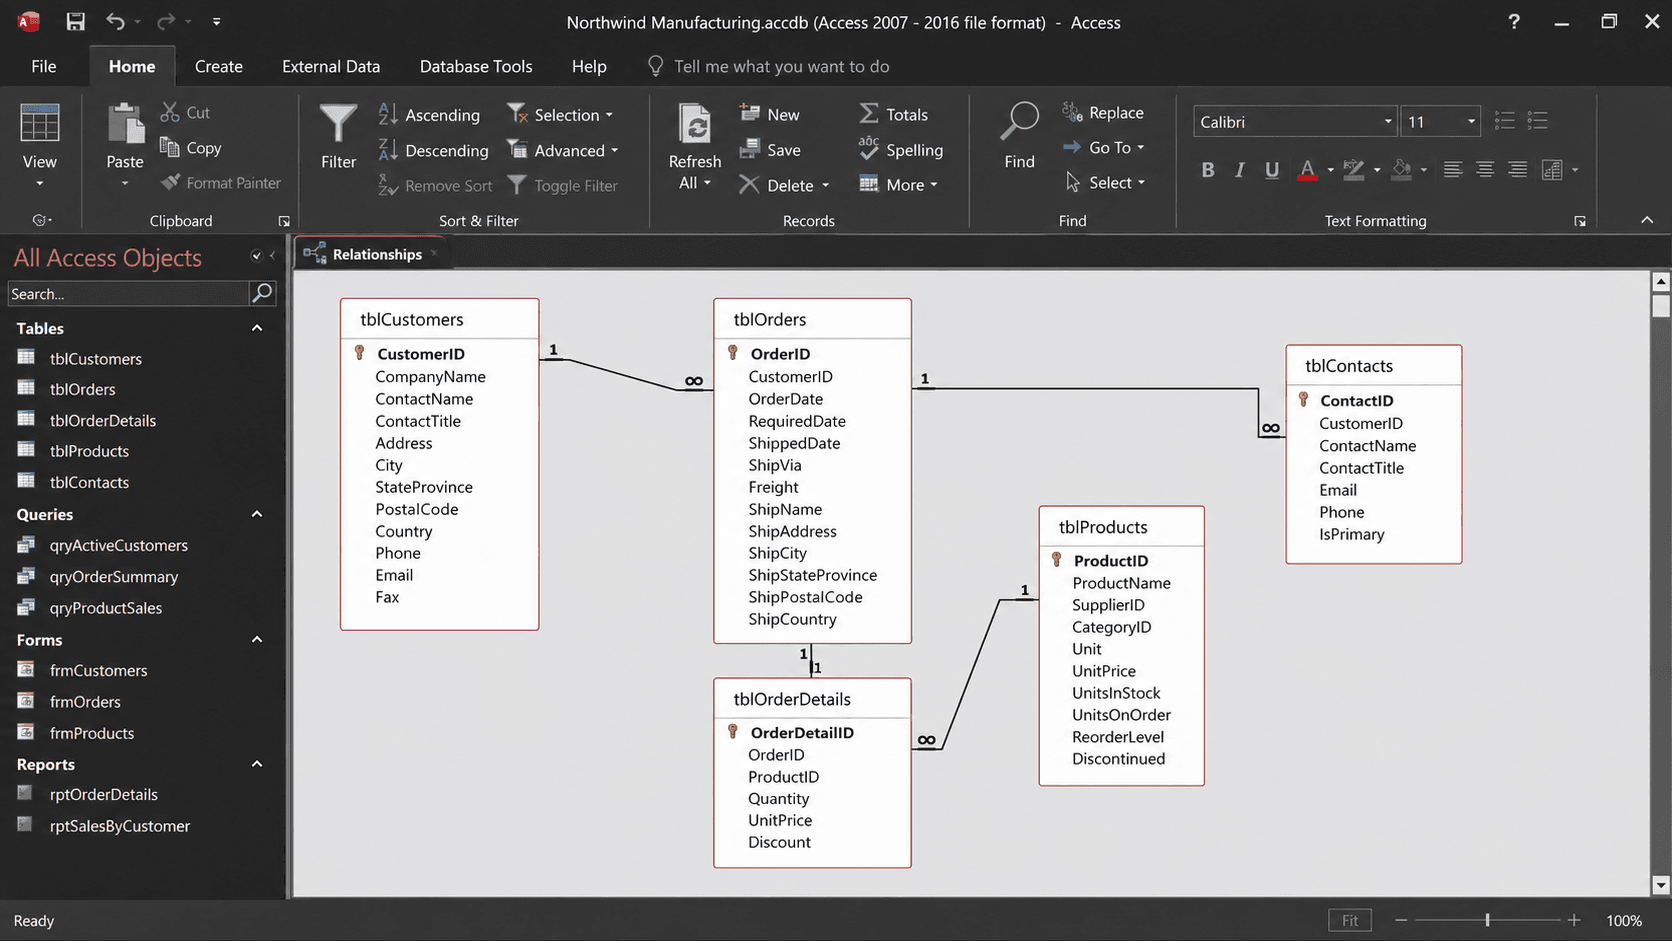Click the Fit button in status bar
Viewport: 1672px width, 941px height.
[x=1350, y=920]
